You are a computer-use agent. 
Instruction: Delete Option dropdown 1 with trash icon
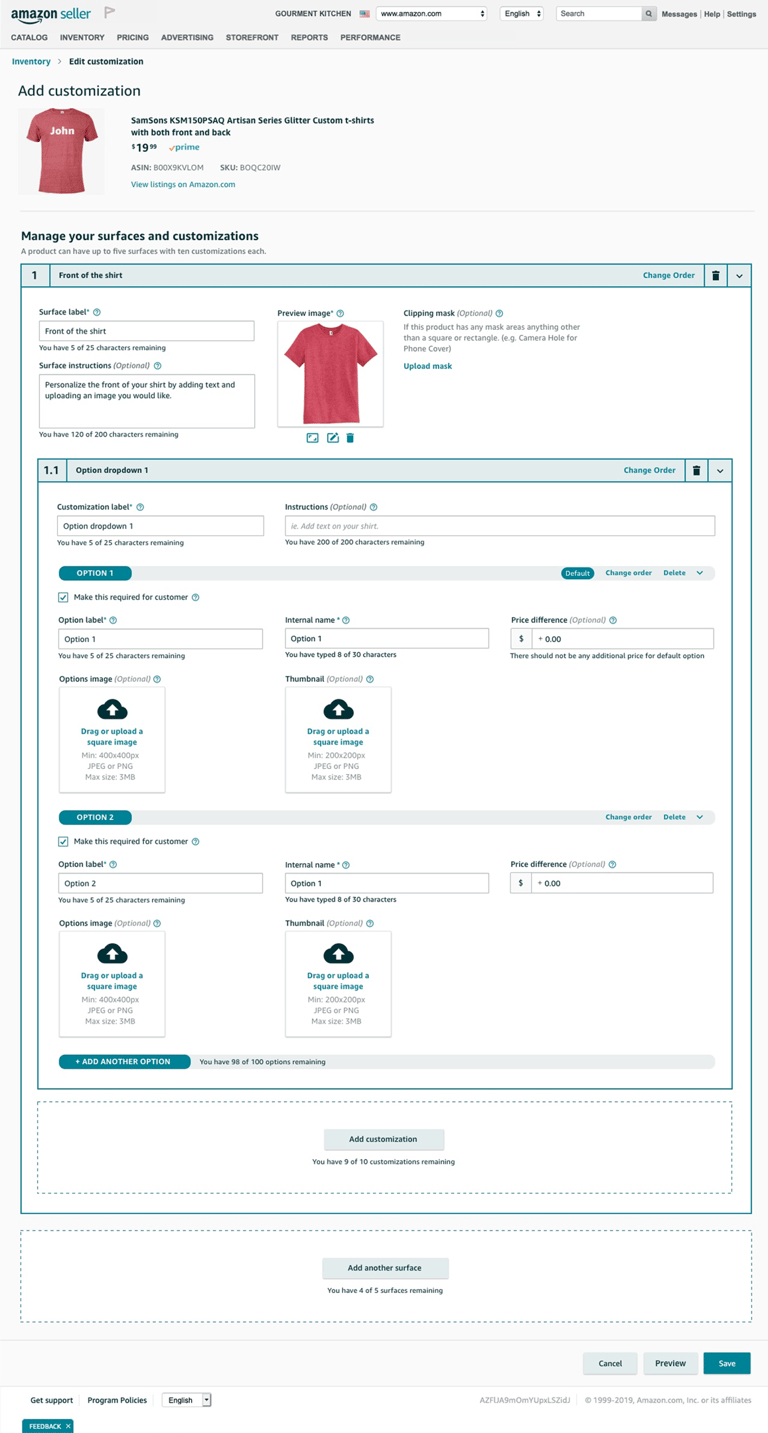pyautogui.click(x=697, y=470)
